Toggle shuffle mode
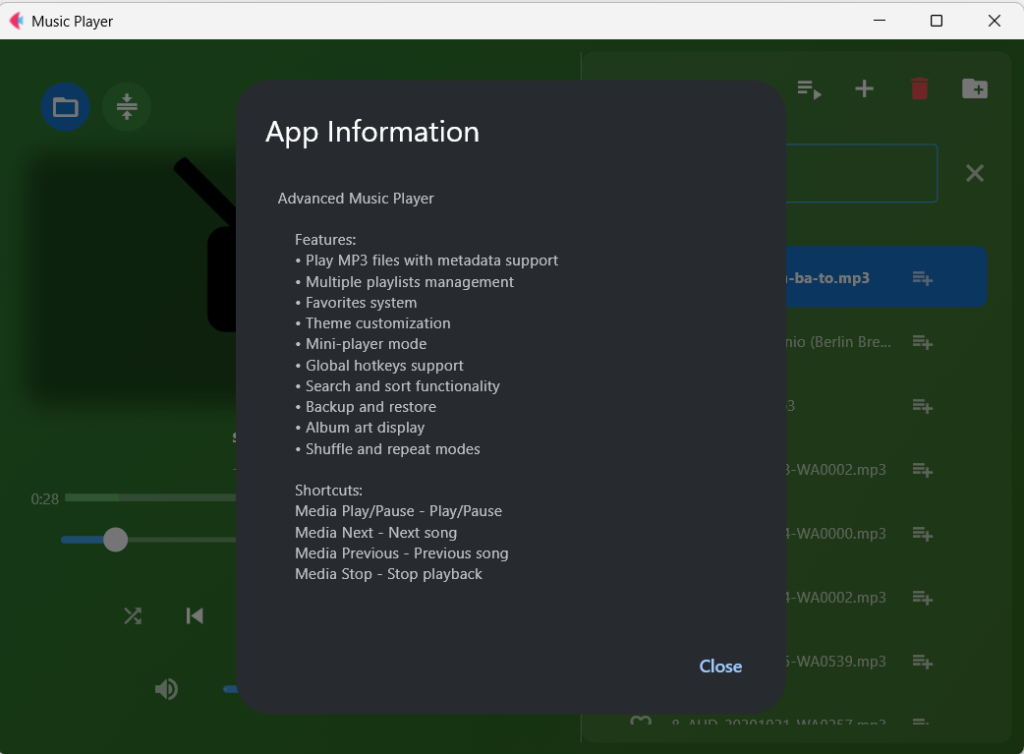1024x754 pixels. pyautogui.click(x=132, y=616)
